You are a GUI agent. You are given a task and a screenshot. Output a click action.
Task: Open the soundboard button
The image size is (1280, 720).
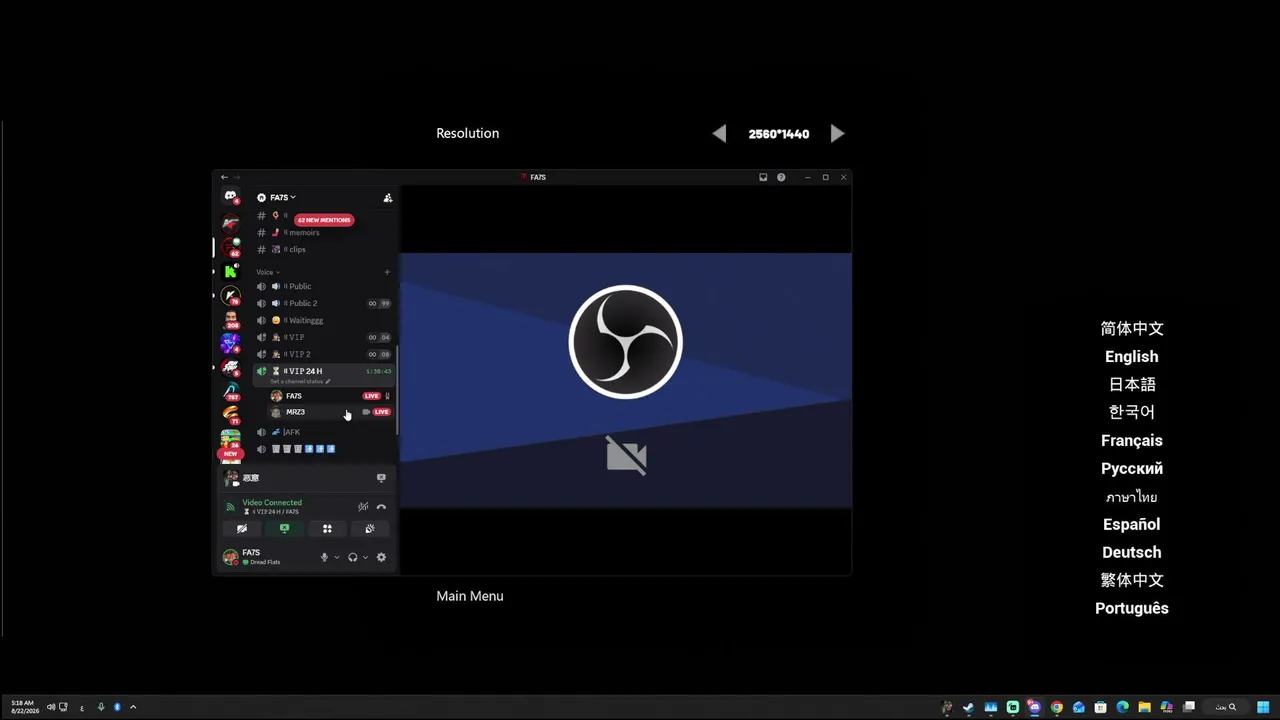(370, 529)
